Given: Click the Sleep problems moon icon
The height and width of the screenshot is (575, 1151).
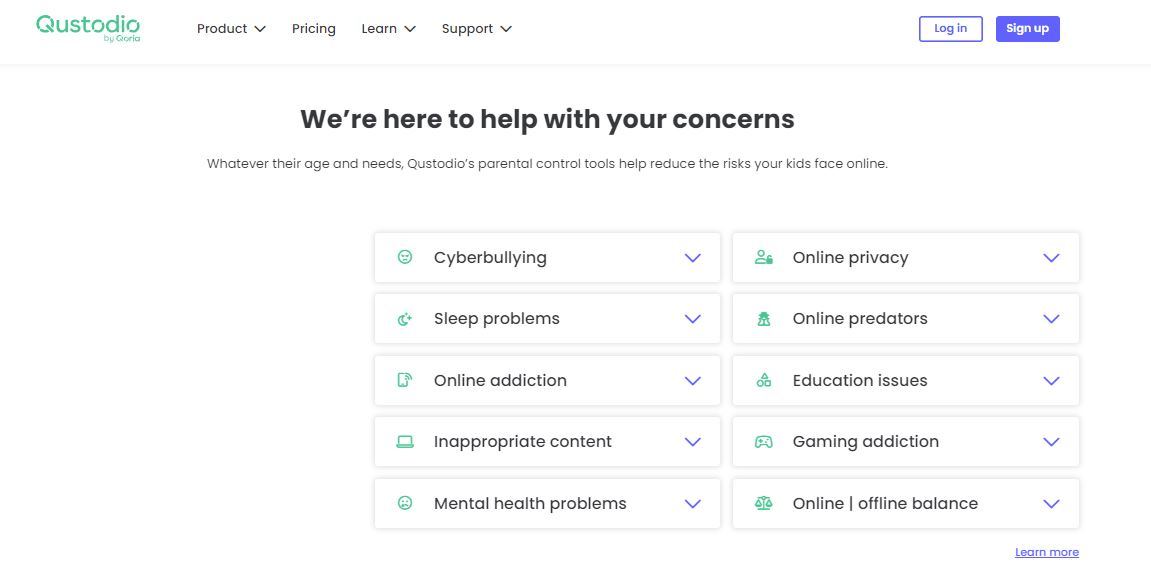Looking at the screenshot, I should point(404,319).
